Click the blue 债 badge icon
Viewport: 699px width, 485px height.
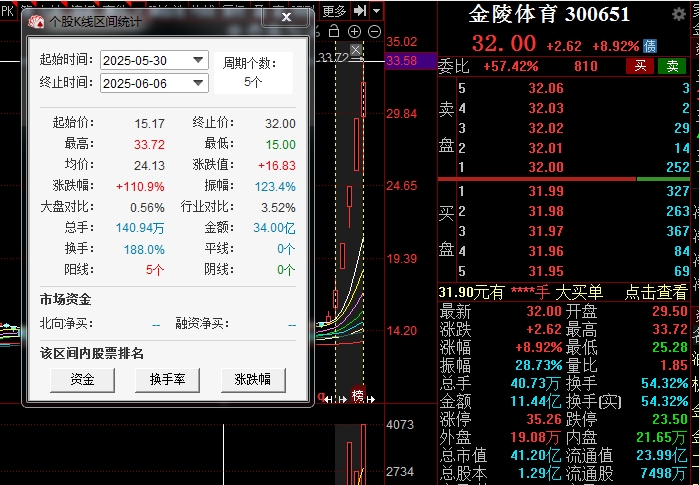click(650, 46)
